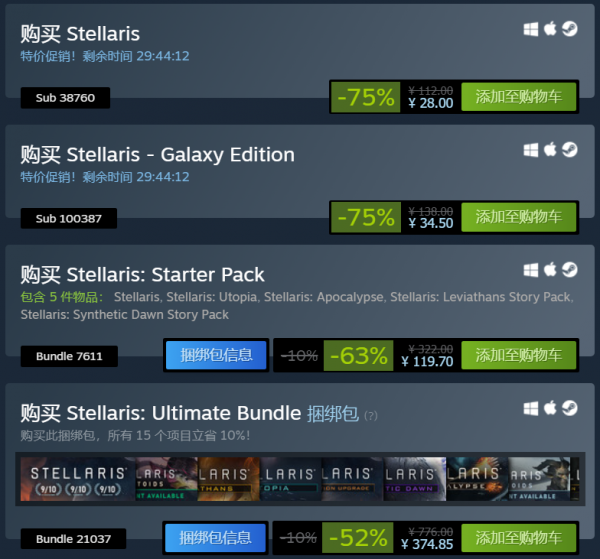Click the Steam icon in Galaxy Edition row
The height and width of the screenshot is (559, 600).
(569, 149)
